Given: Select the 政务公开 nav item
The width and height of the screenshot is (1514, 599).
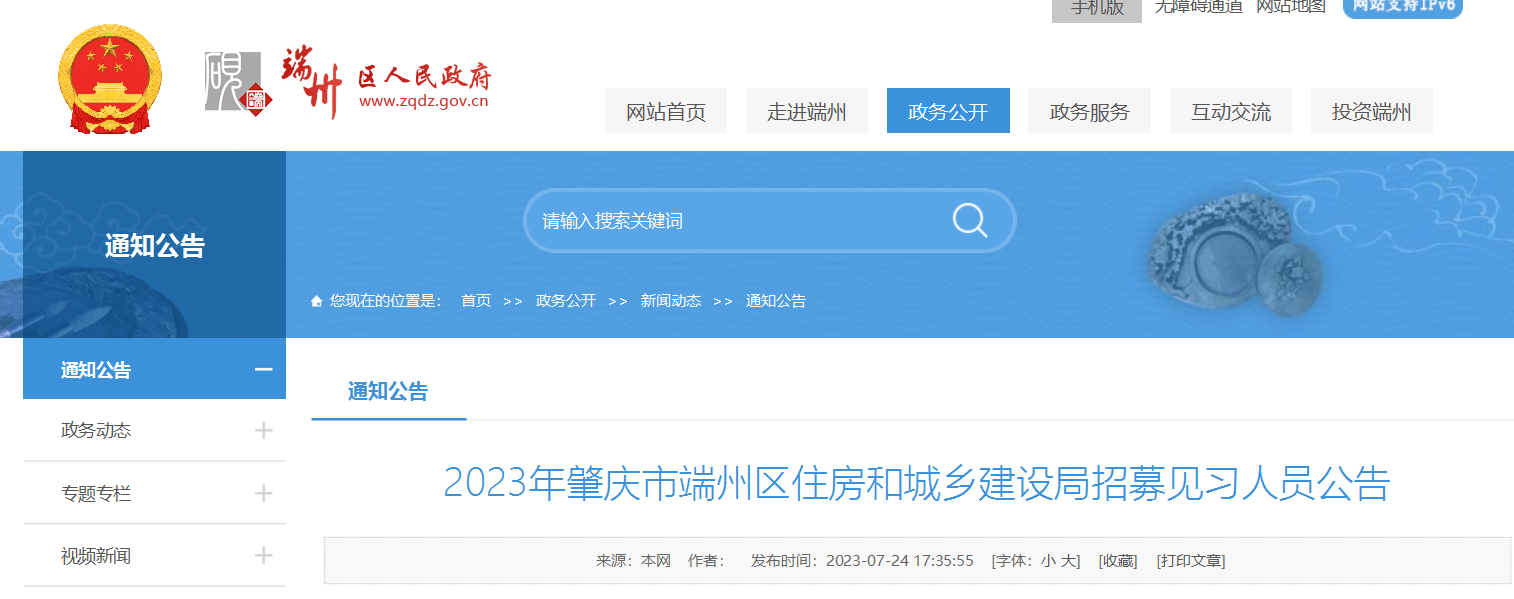Looking at the screenshot, I should tap(948, 111).
